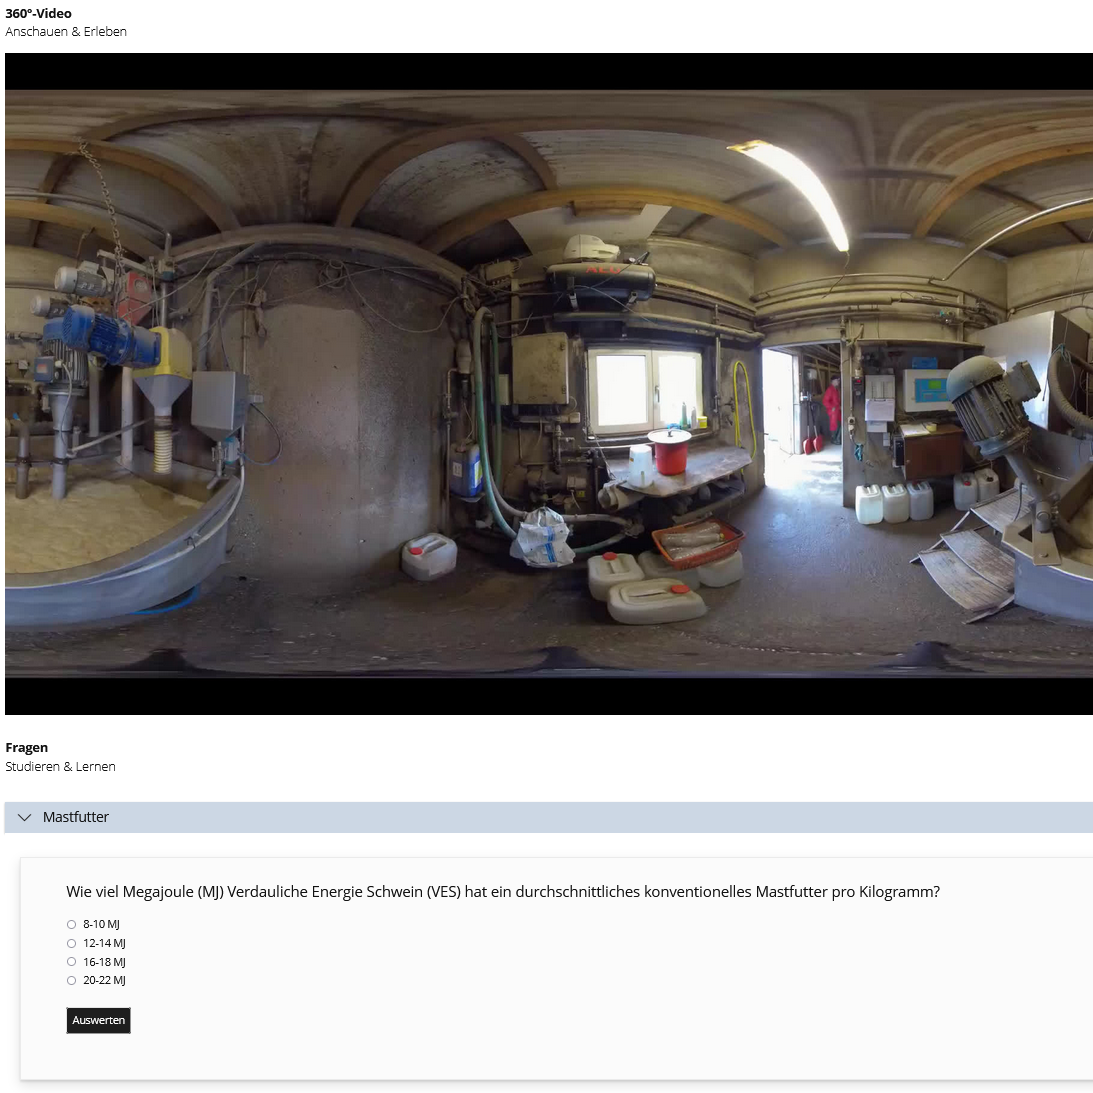Viewport: 1093px width, 1093px height.
Task: Collapse the Mastfutter section chevron
Action: click(25, 817)
